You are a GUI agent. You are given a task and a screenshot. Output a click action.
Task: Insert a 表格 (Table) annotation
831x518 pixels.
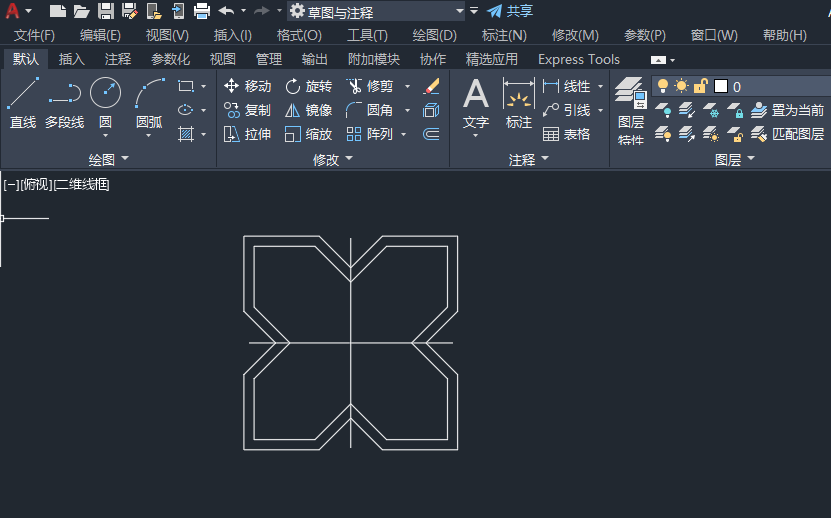point(566,134)
